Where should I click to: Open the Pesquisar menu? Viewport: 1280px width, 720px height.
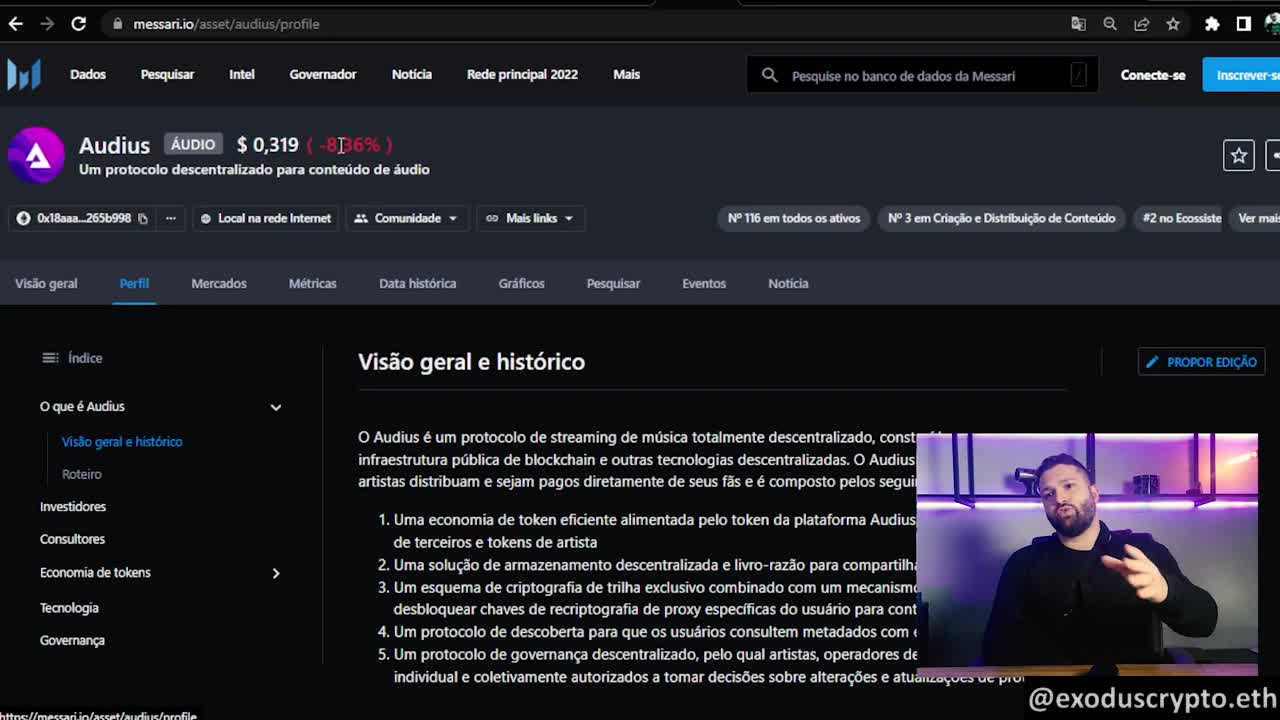click(167, 74)
